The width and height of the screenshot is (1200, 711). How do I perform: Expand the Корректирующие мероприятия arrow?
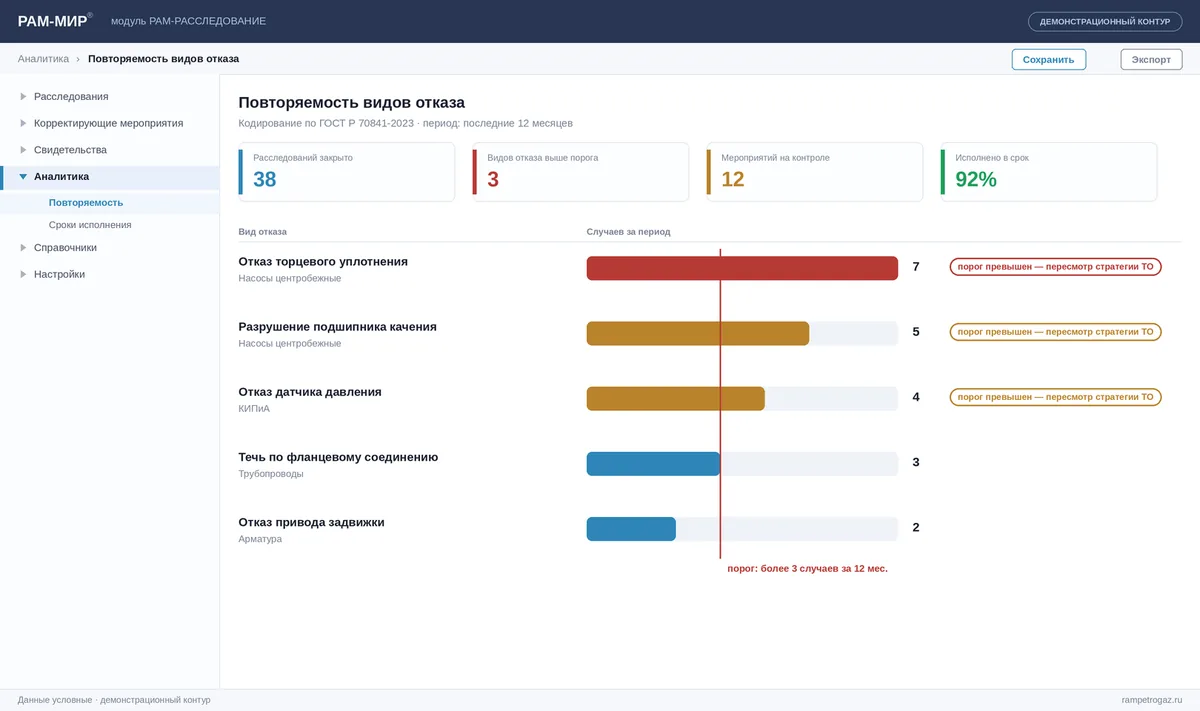pos(23,123)
